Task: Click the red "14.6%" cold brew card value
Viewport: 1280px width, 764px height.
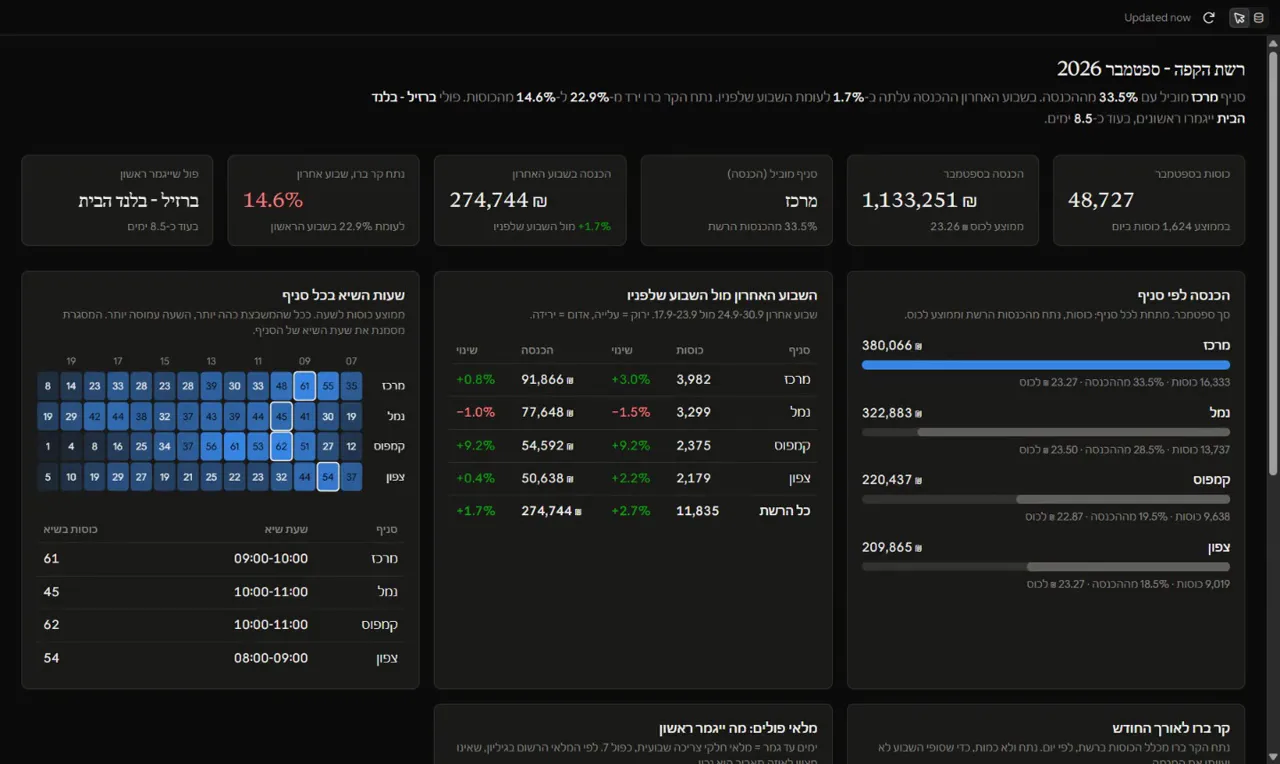Action: pyautogui.click(x=273, y=200)
